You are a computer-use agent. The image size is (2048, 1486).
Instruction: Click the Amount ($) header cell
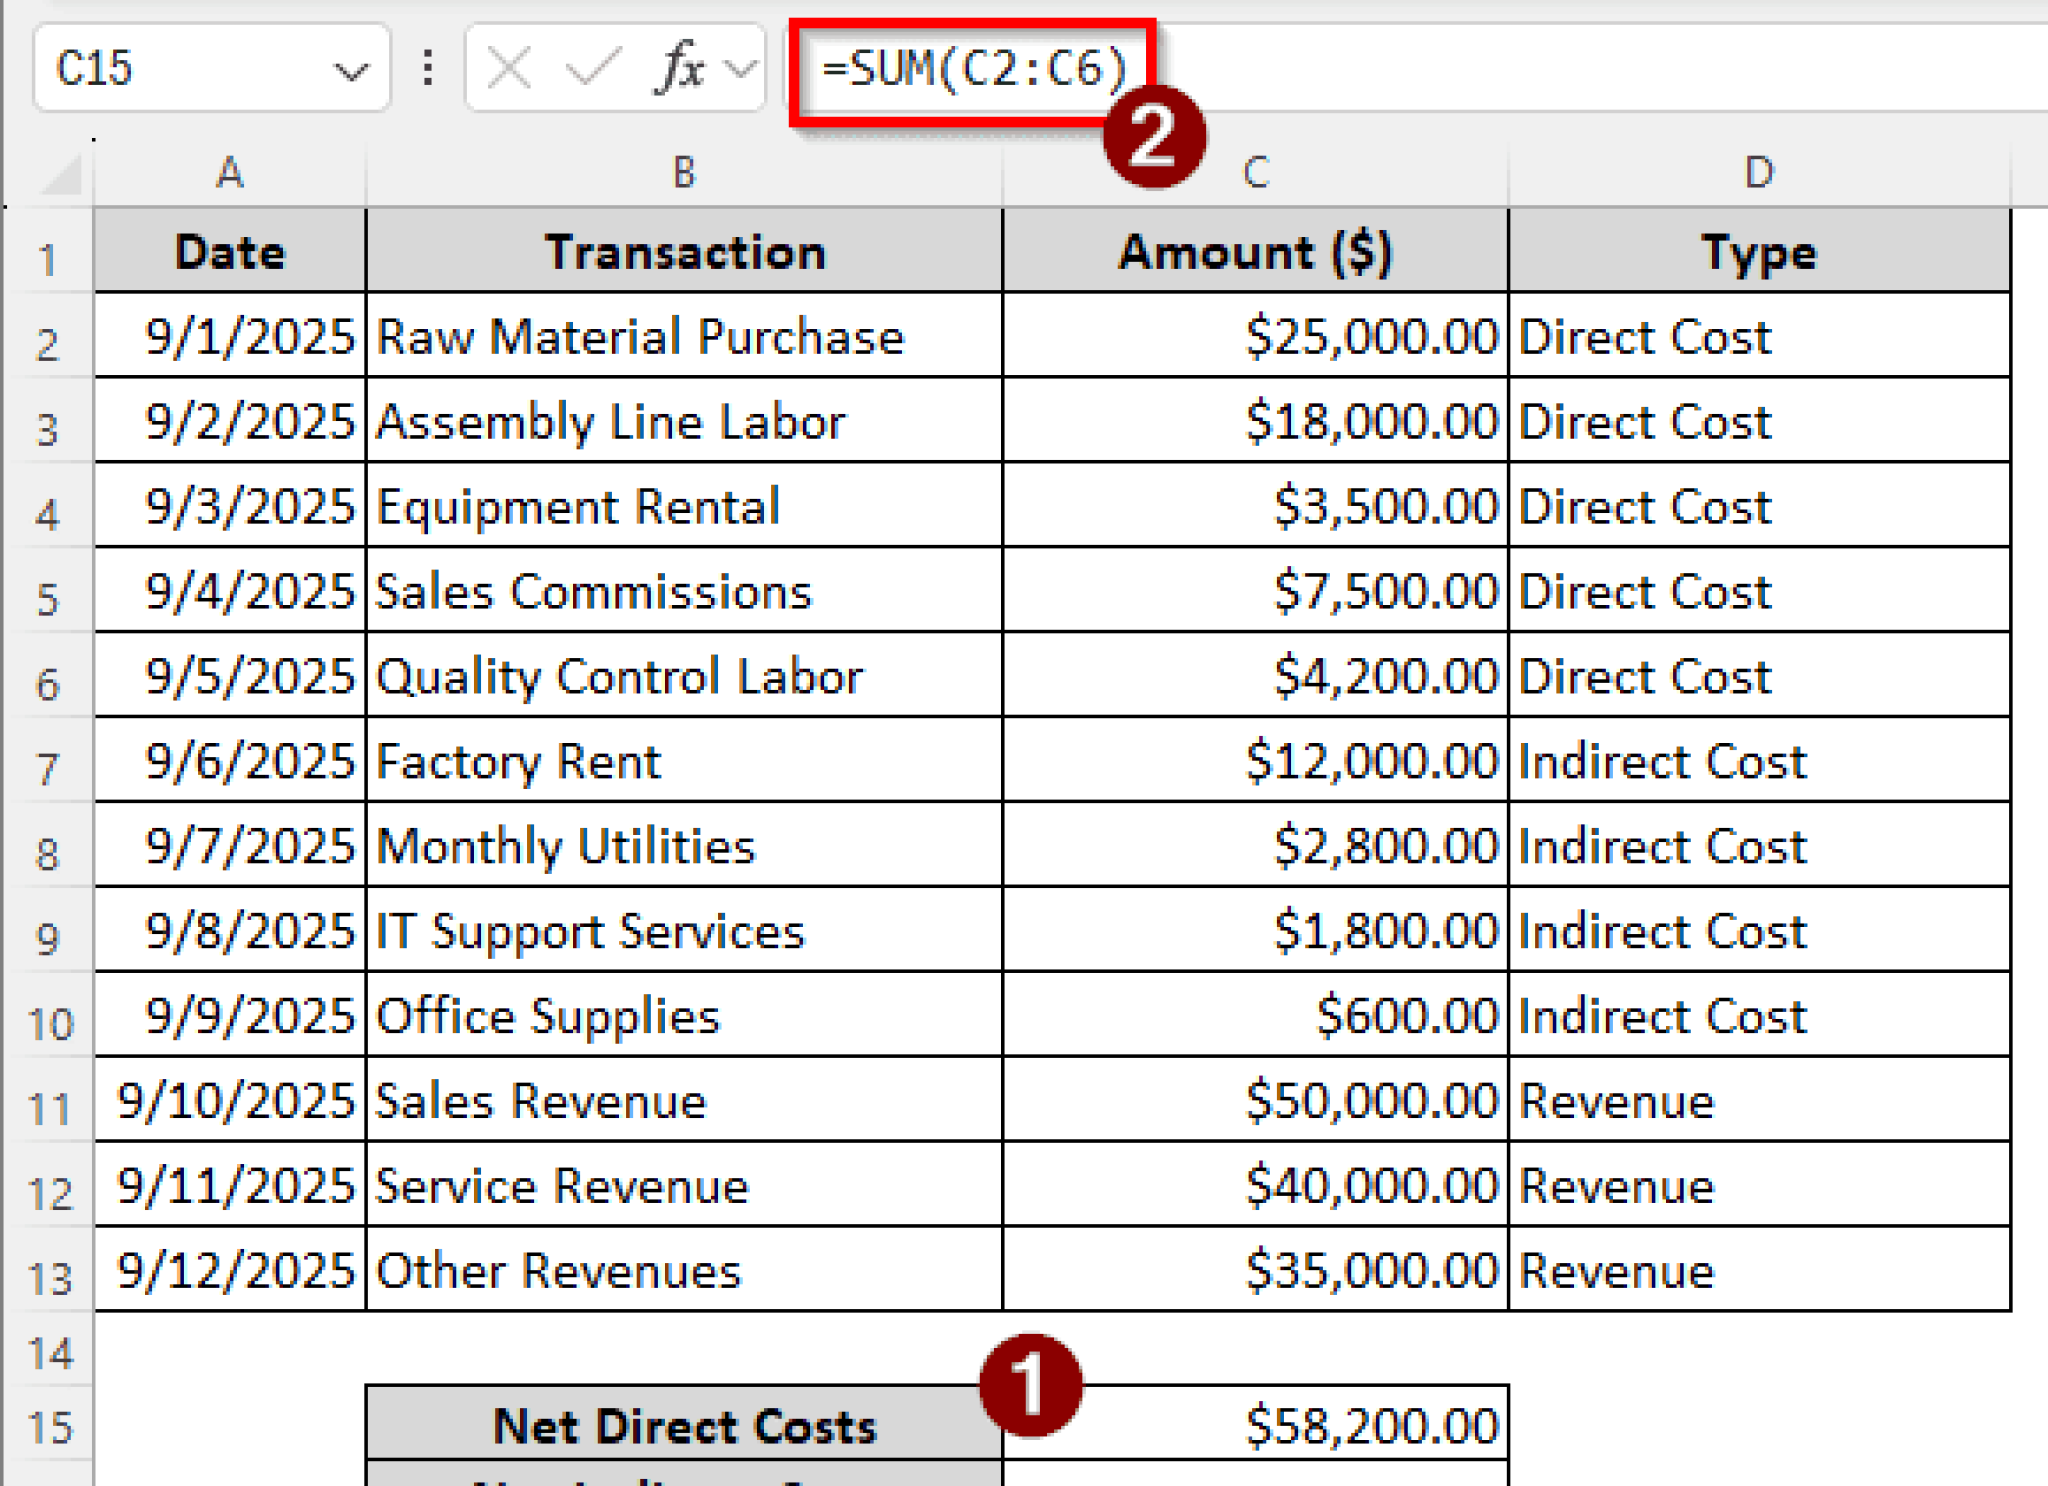[x=1253, y=252]
